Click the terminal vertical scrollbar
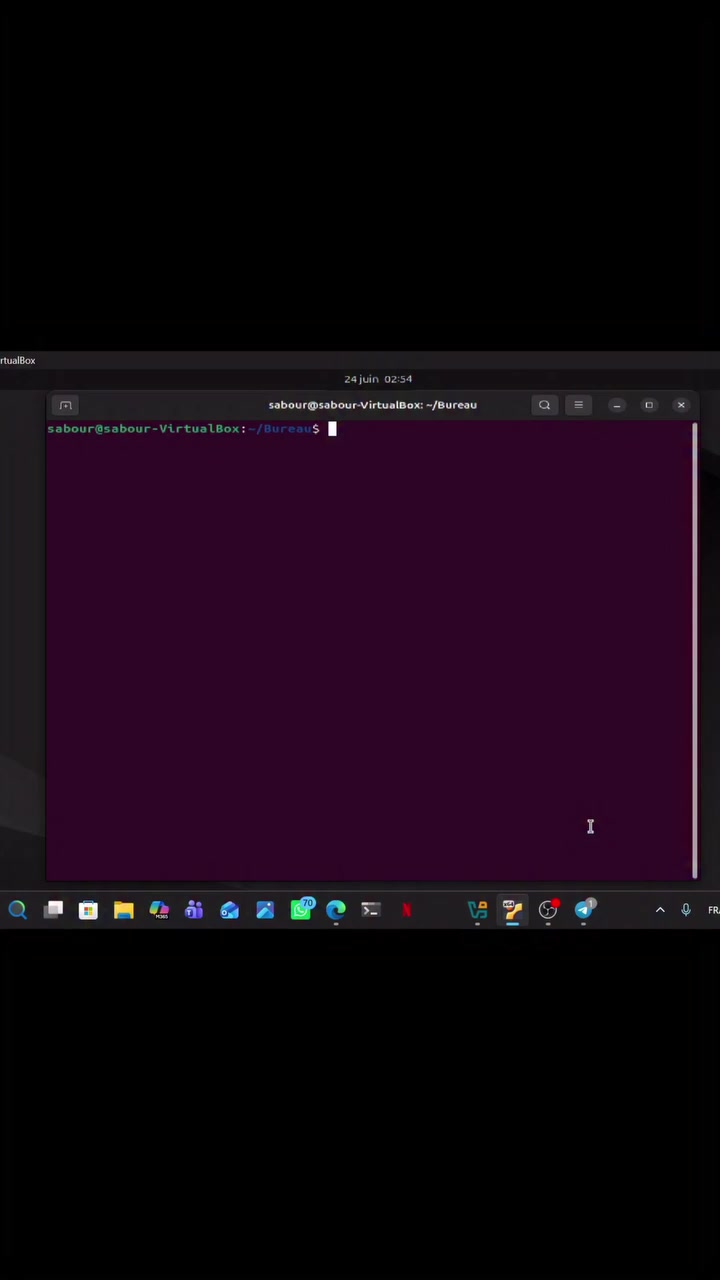The width and height of the screenshot is (720, 1280). click(x=694, y=650)
